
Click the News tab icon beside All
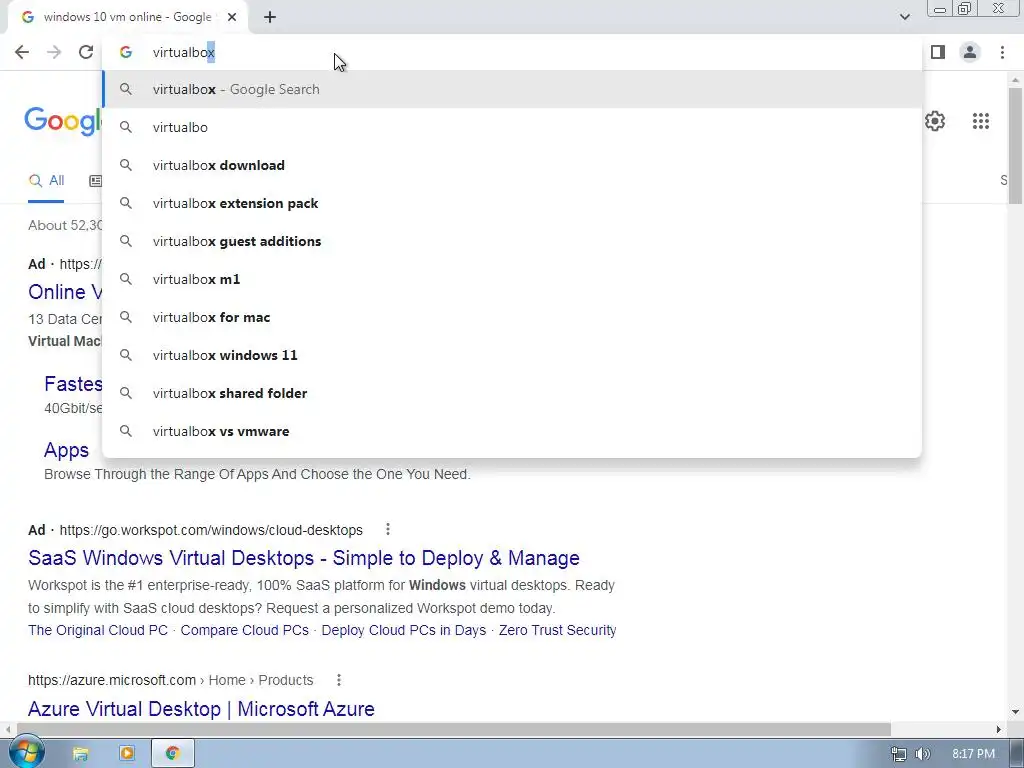click(x=95, y=181)
